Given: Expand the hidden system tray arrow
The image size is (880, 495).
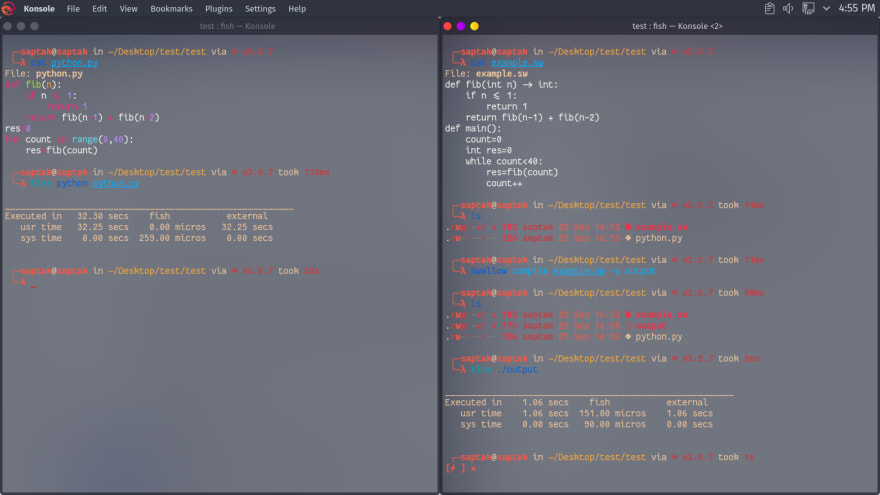Looking at the screenshot, I should pyautogui.click(x=826, y=8).
